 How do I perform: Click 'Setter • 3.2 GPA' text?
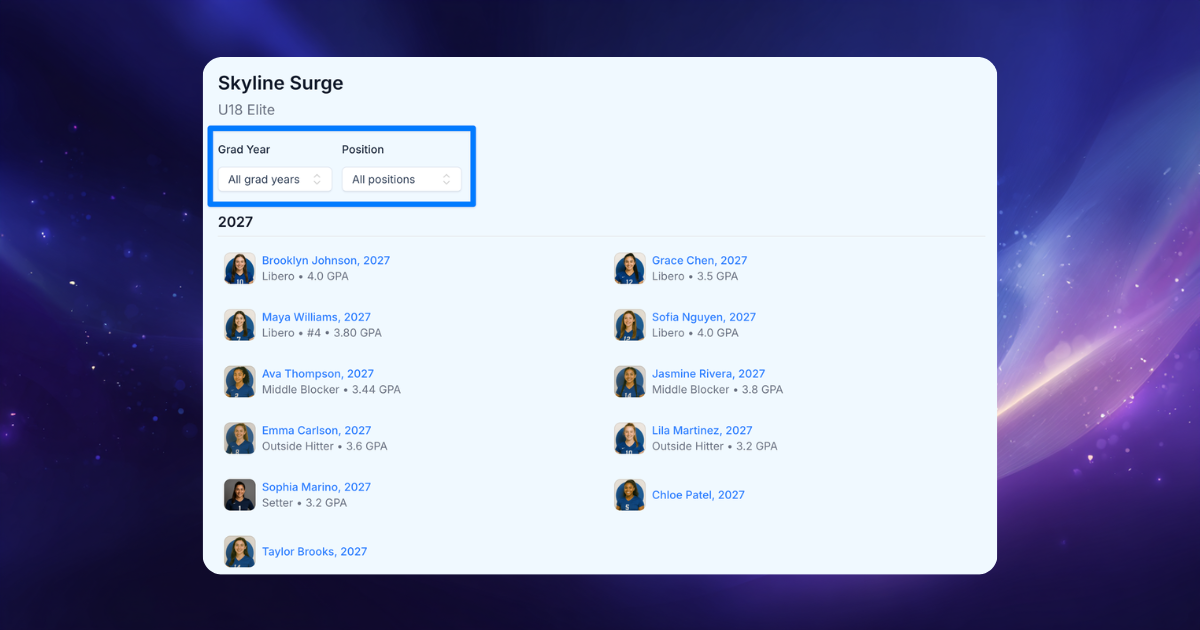click(x=304, y=503)
